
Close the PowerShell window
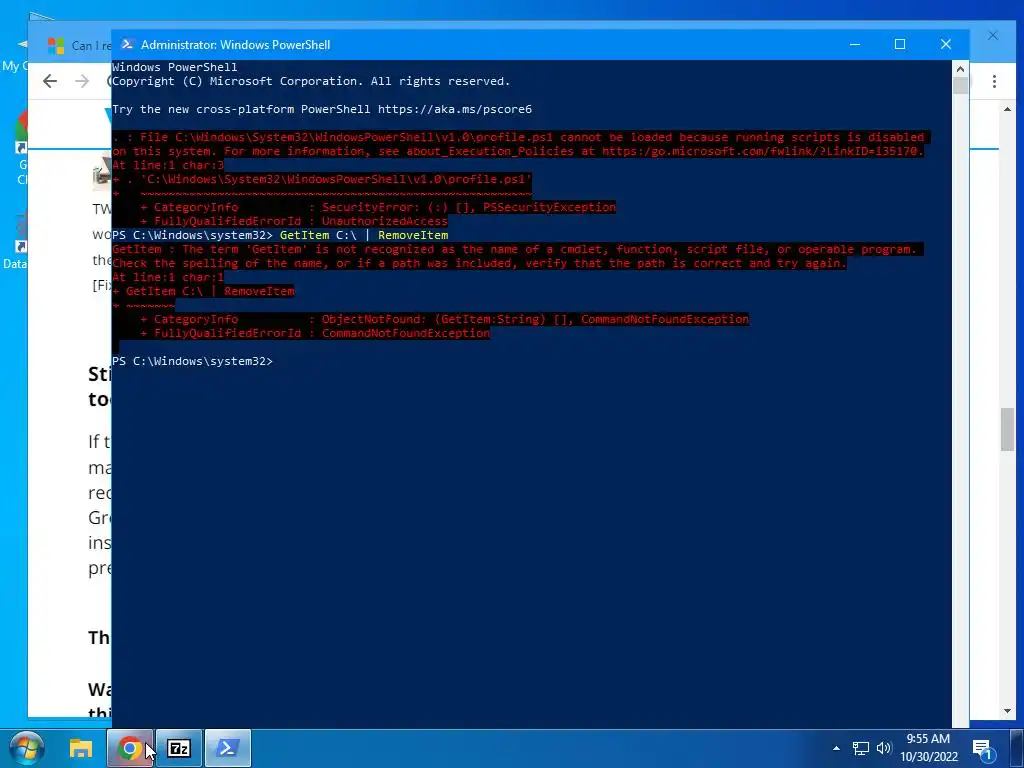[x=946, y=44]
